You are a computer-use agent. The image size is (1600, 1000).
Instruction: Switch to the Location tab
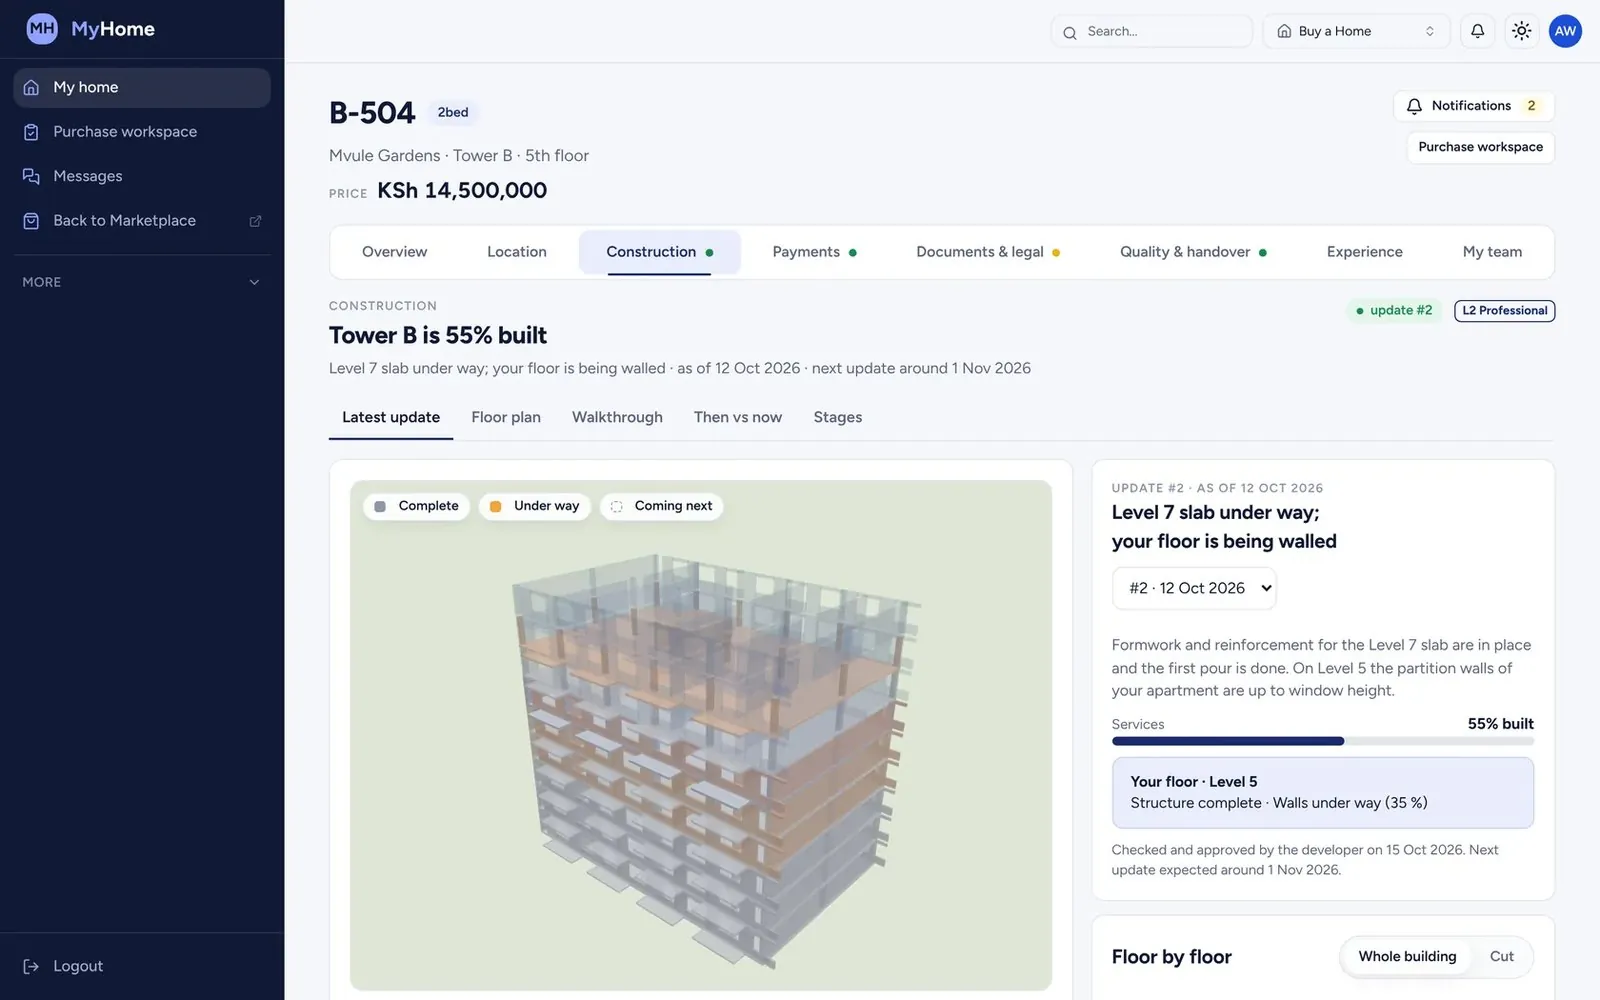[x=517, y=252]
